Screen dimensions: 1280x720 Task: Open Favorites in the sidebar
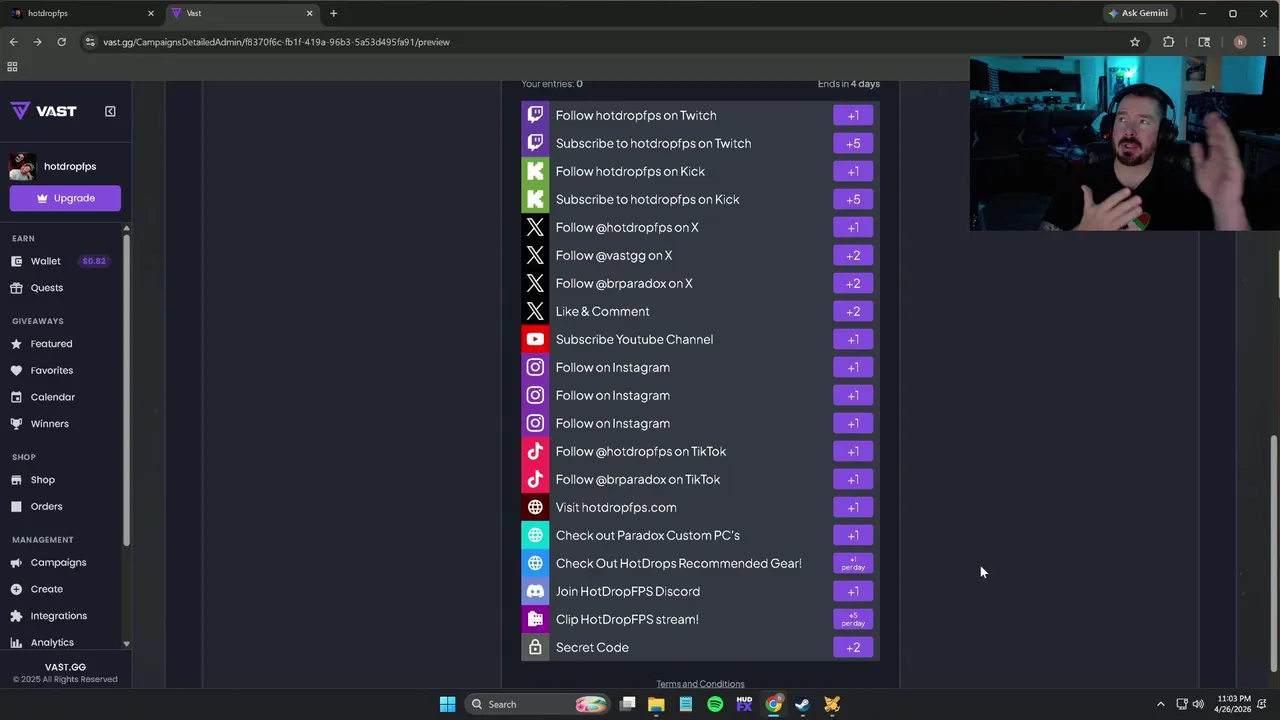pos(51,370)
